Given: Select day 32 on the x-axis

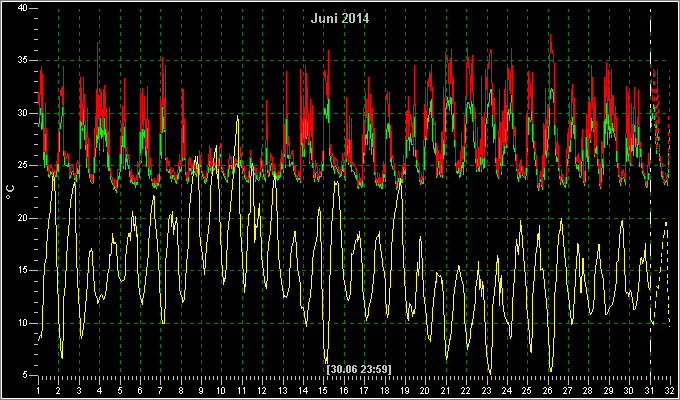Looking at the screenshot, I should click(x=670, y=390).
